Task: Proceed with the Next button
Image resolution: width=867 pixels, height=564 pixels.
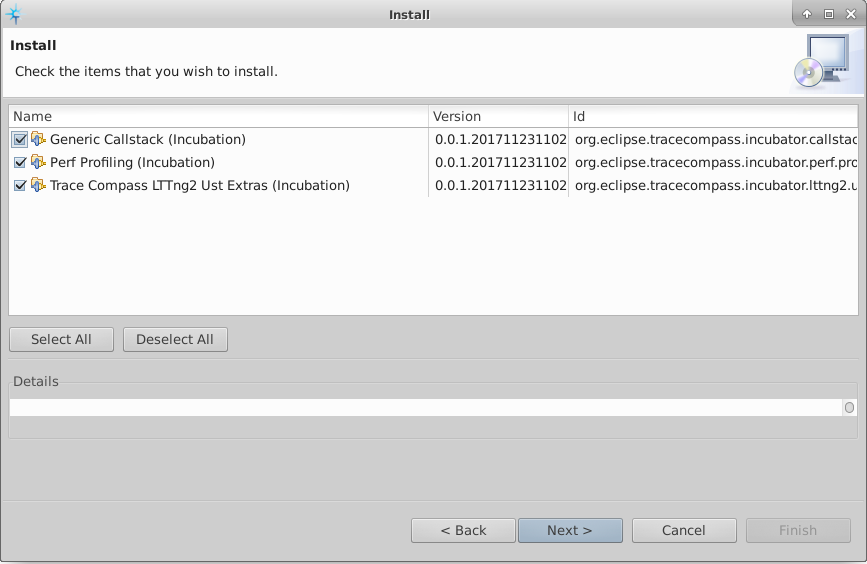Action: pyautogui.click(x=570, y=530)
